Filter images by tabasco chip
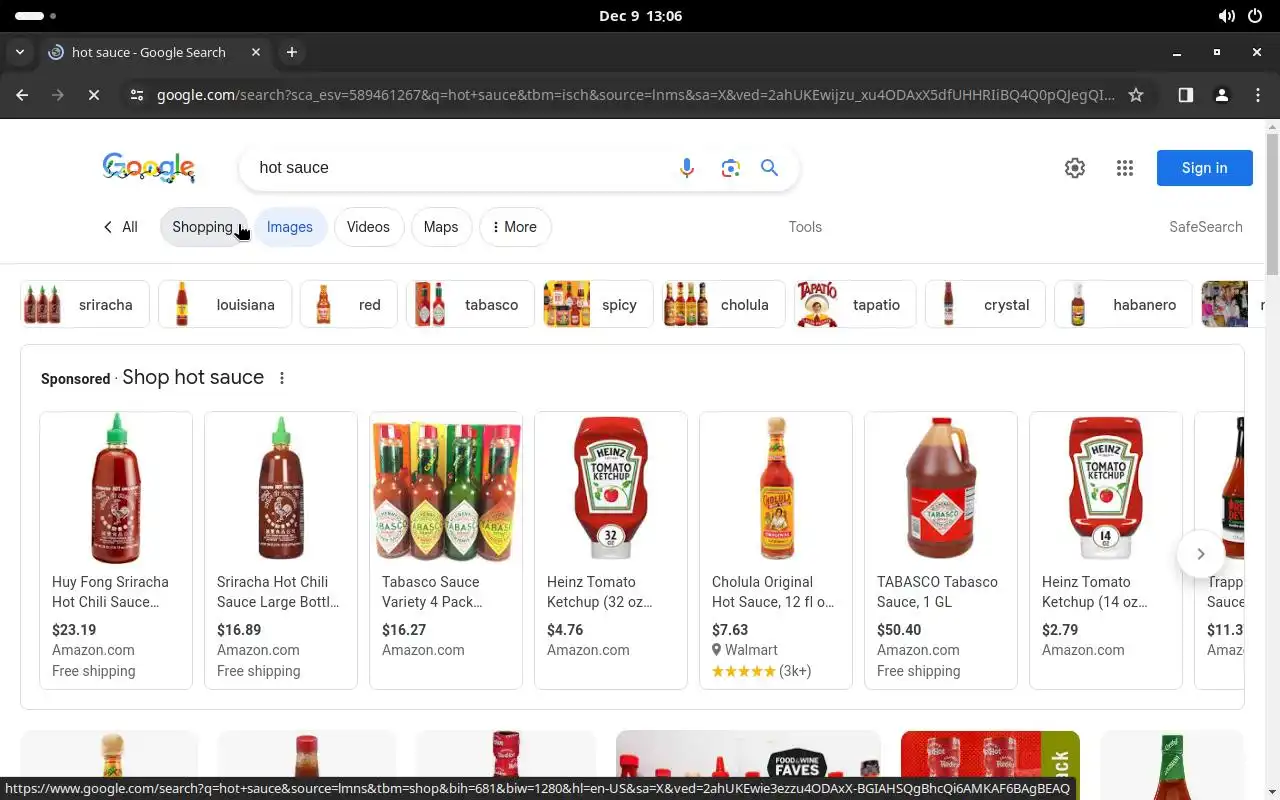The width and height of the screenshot is (1280, 800). pos(471,305)
